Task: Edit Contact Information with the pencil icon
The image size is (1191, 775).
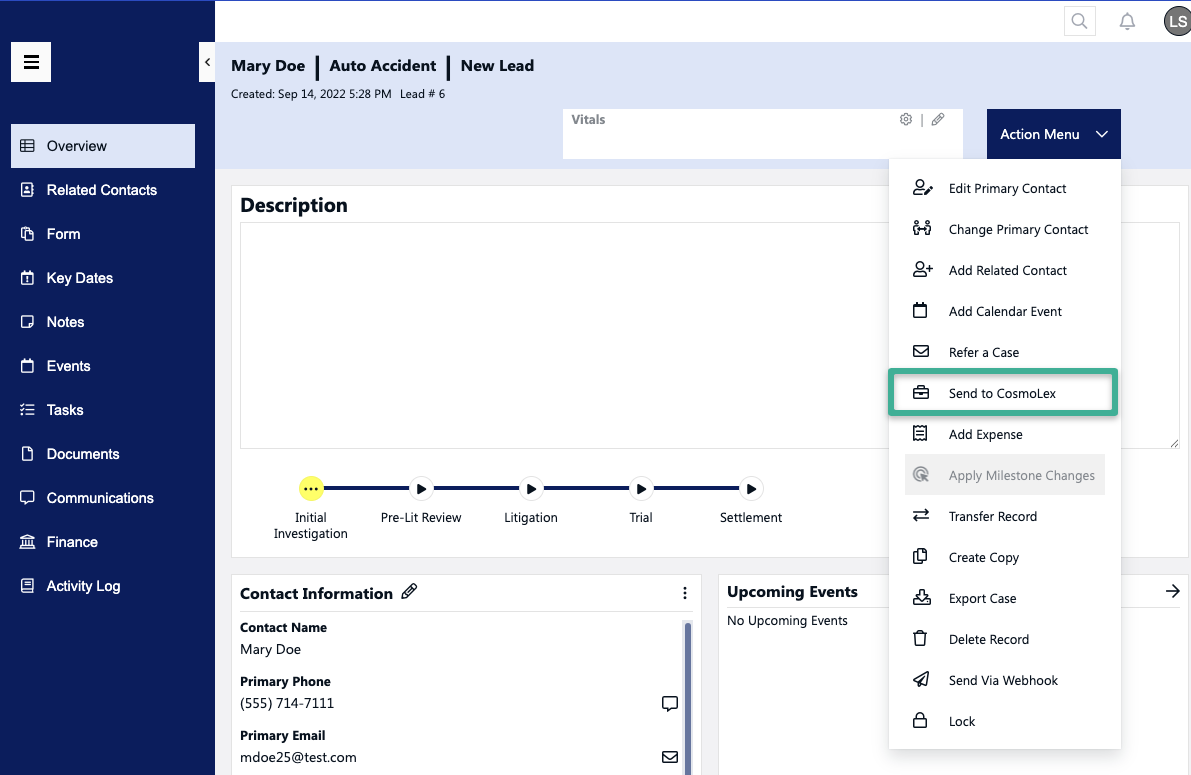Action: click(409, 591)
